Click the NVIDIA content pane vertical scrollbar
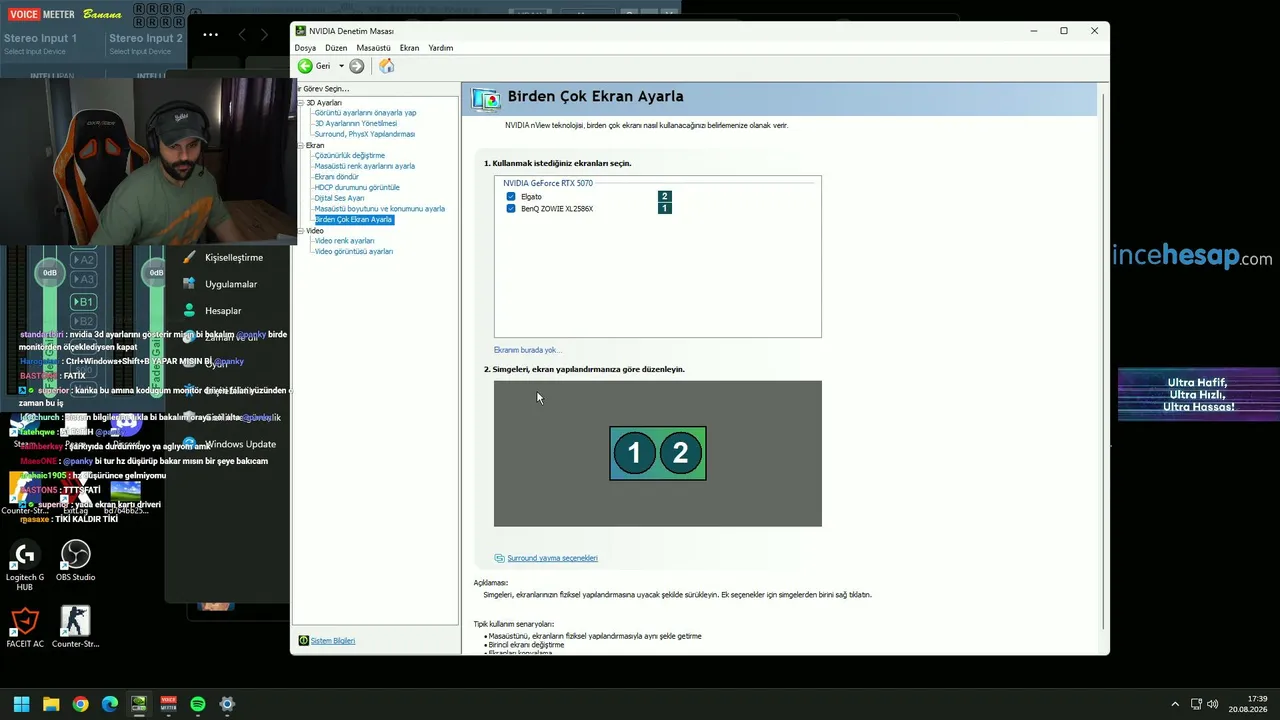The image size is (1280, 720). (x=1104, y=360)
